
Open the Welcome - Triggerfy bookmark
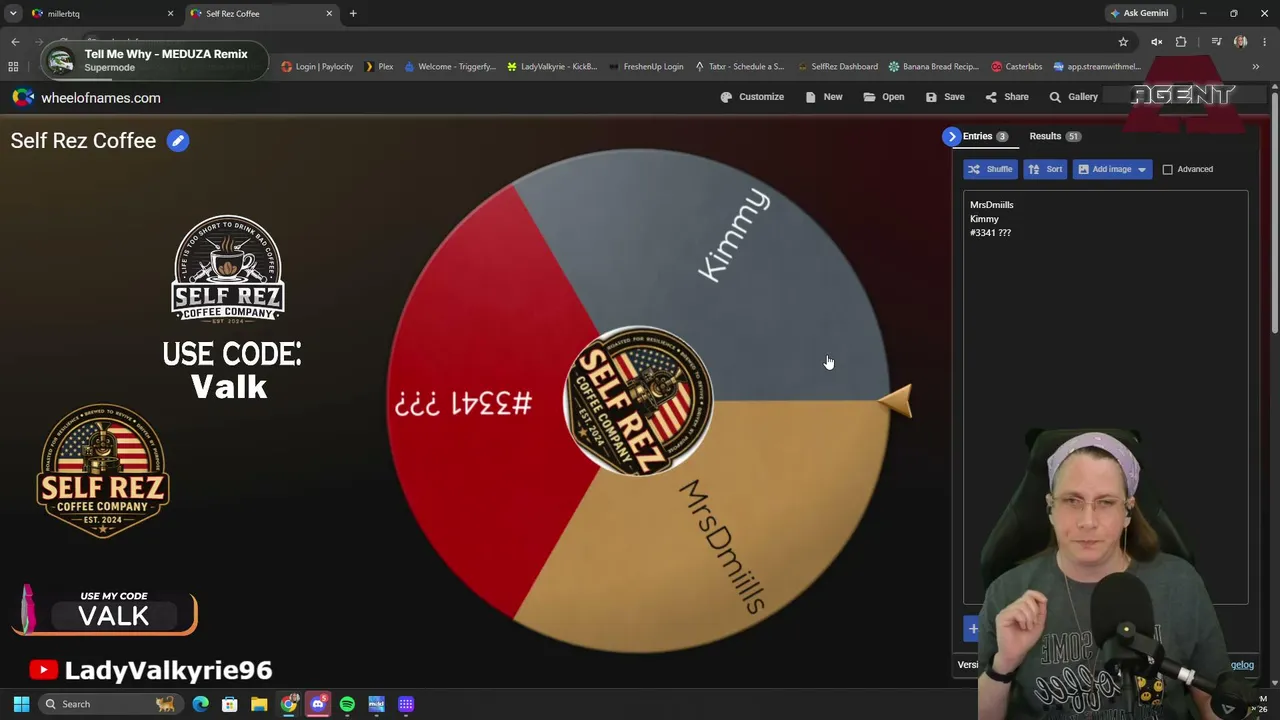point(449,67)
